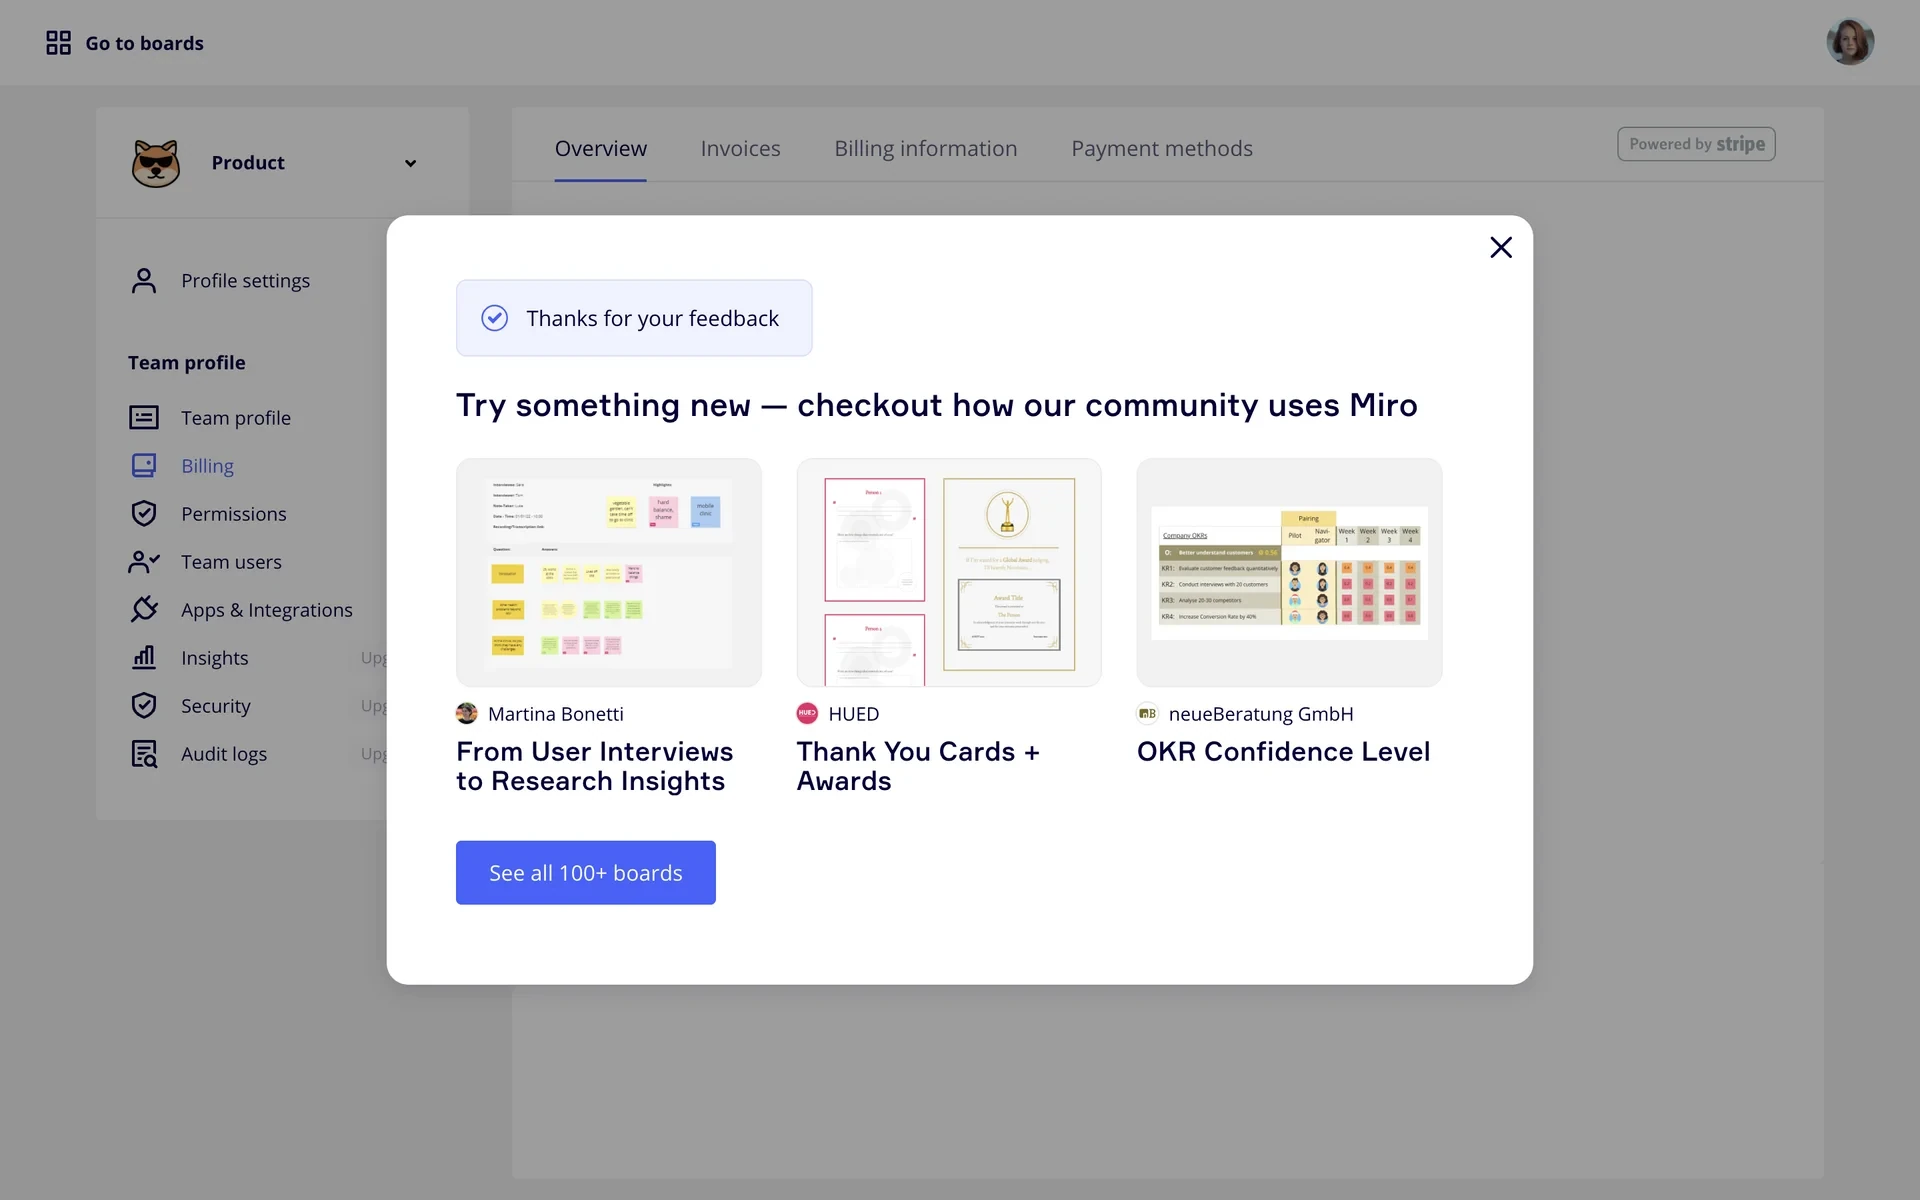Screen dimensions: 1920x1200
Task: Open the User Interviews board thumbnail
Action: click(609, 572)
